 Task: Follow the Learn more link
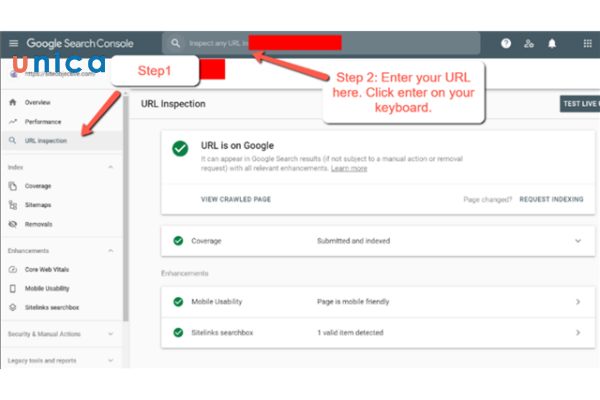pos(349,168)
